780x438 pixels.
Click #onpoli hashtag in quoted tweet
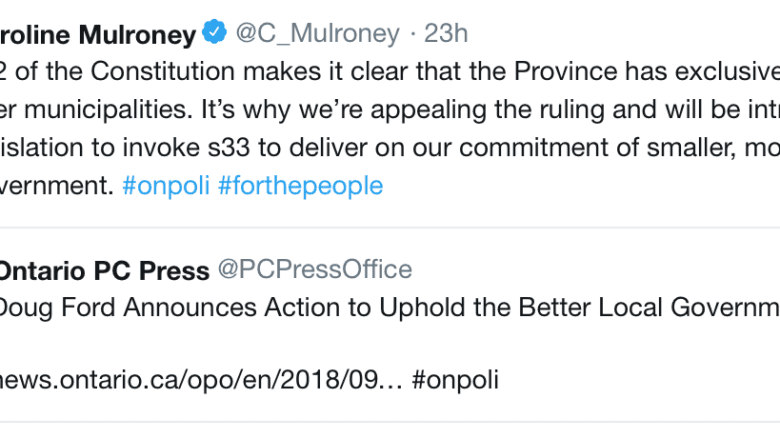pyautogui.click(x=455, y=380)
